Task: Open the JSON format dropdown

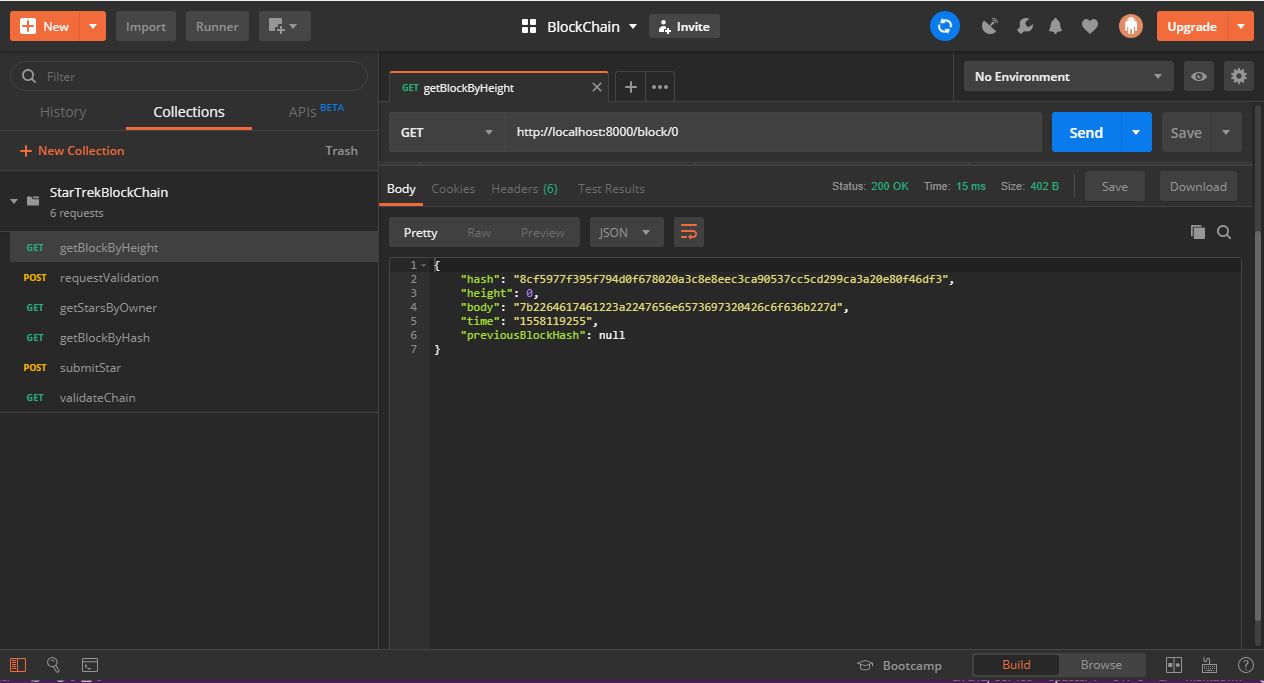Action: pyautogui.click(x=626, y=232)
